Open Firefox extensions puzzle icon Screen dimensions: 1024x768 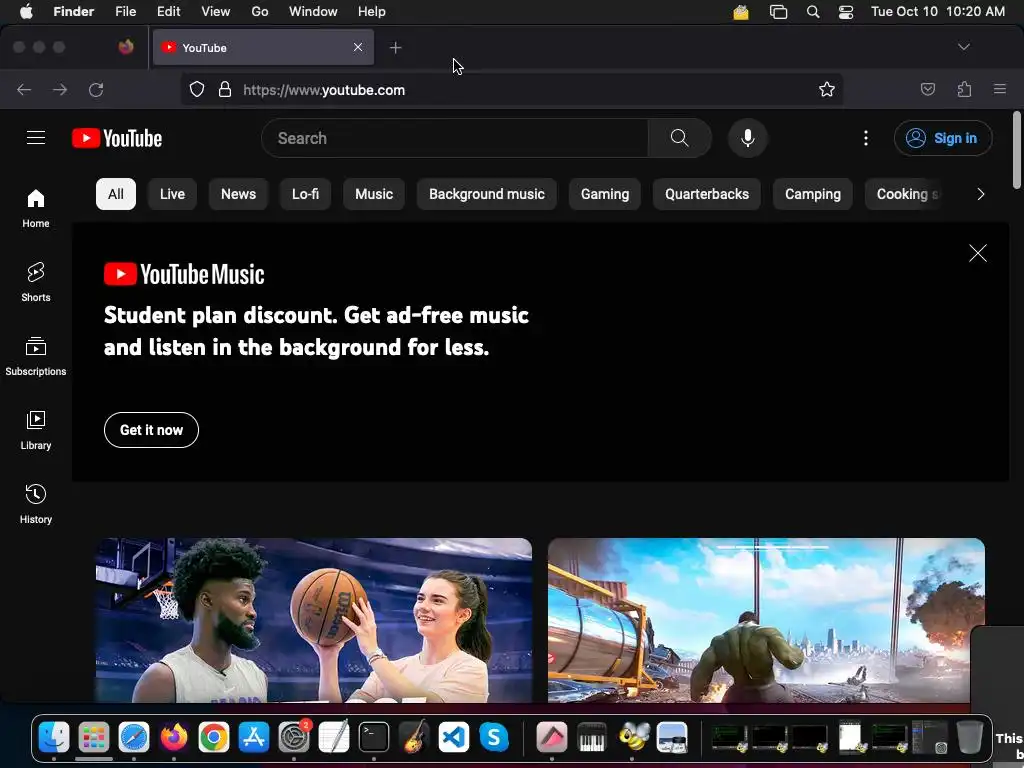pyautogui.click(x=965, y=89)
